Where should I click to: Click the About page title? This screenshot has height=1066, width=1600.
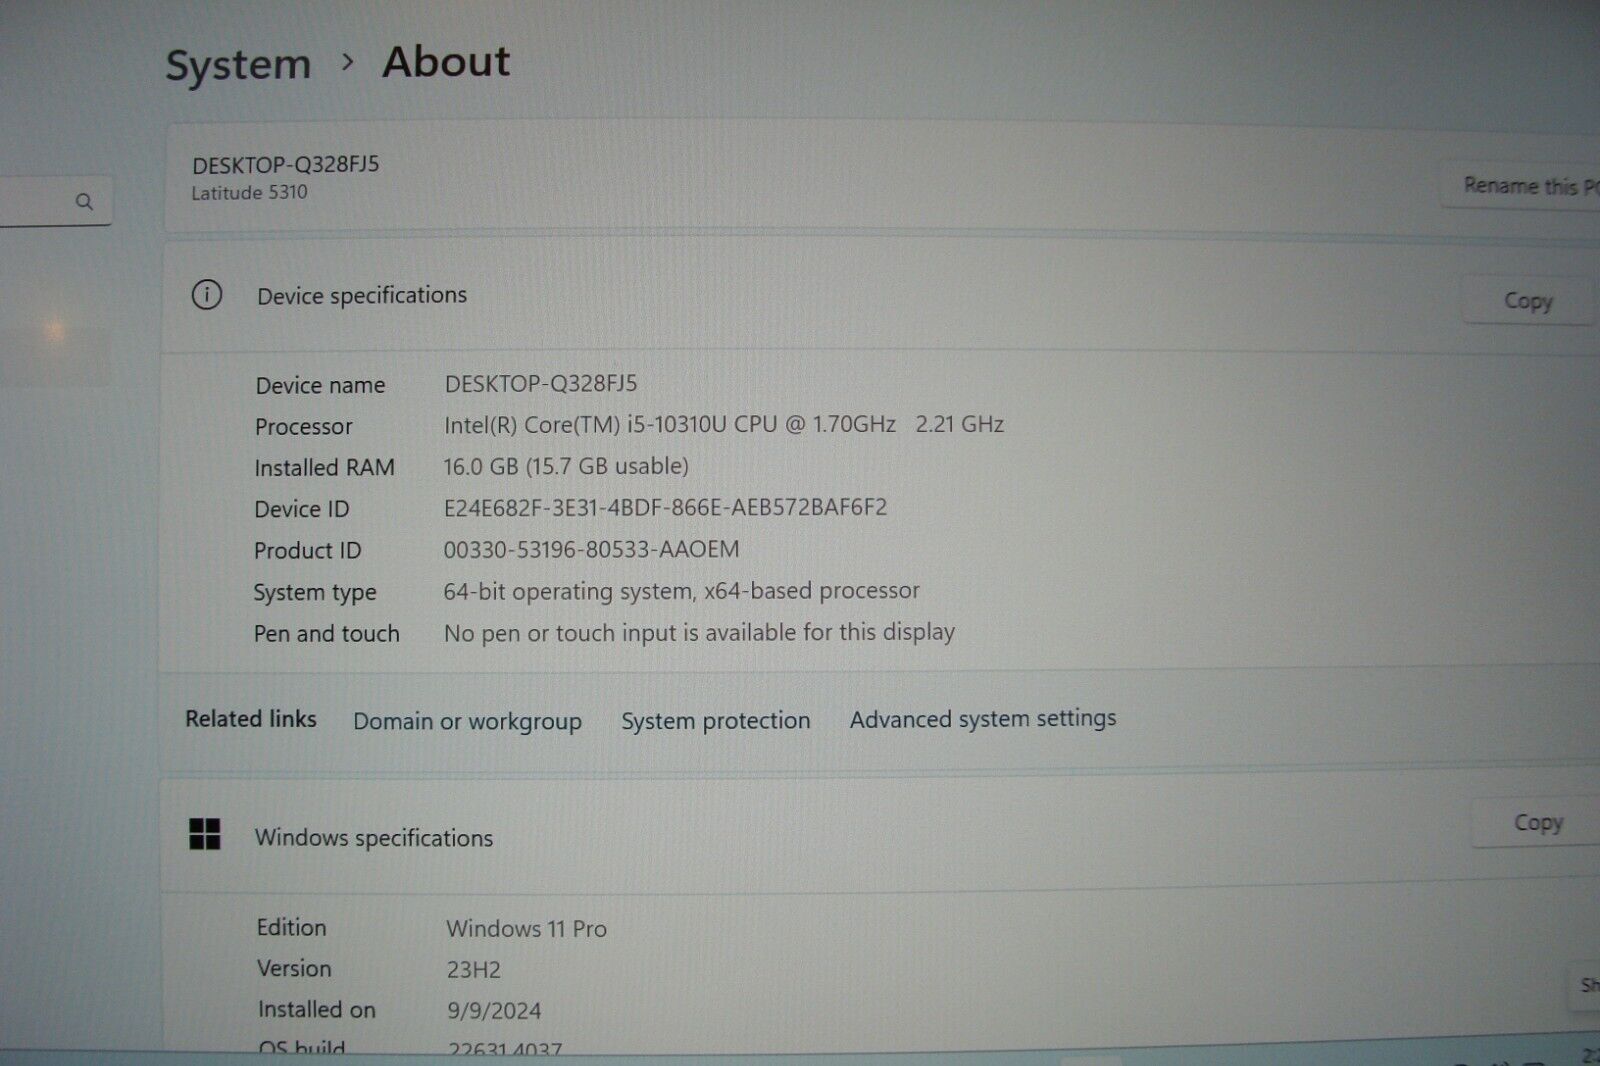pyautogui.click(x=446, y=62)
